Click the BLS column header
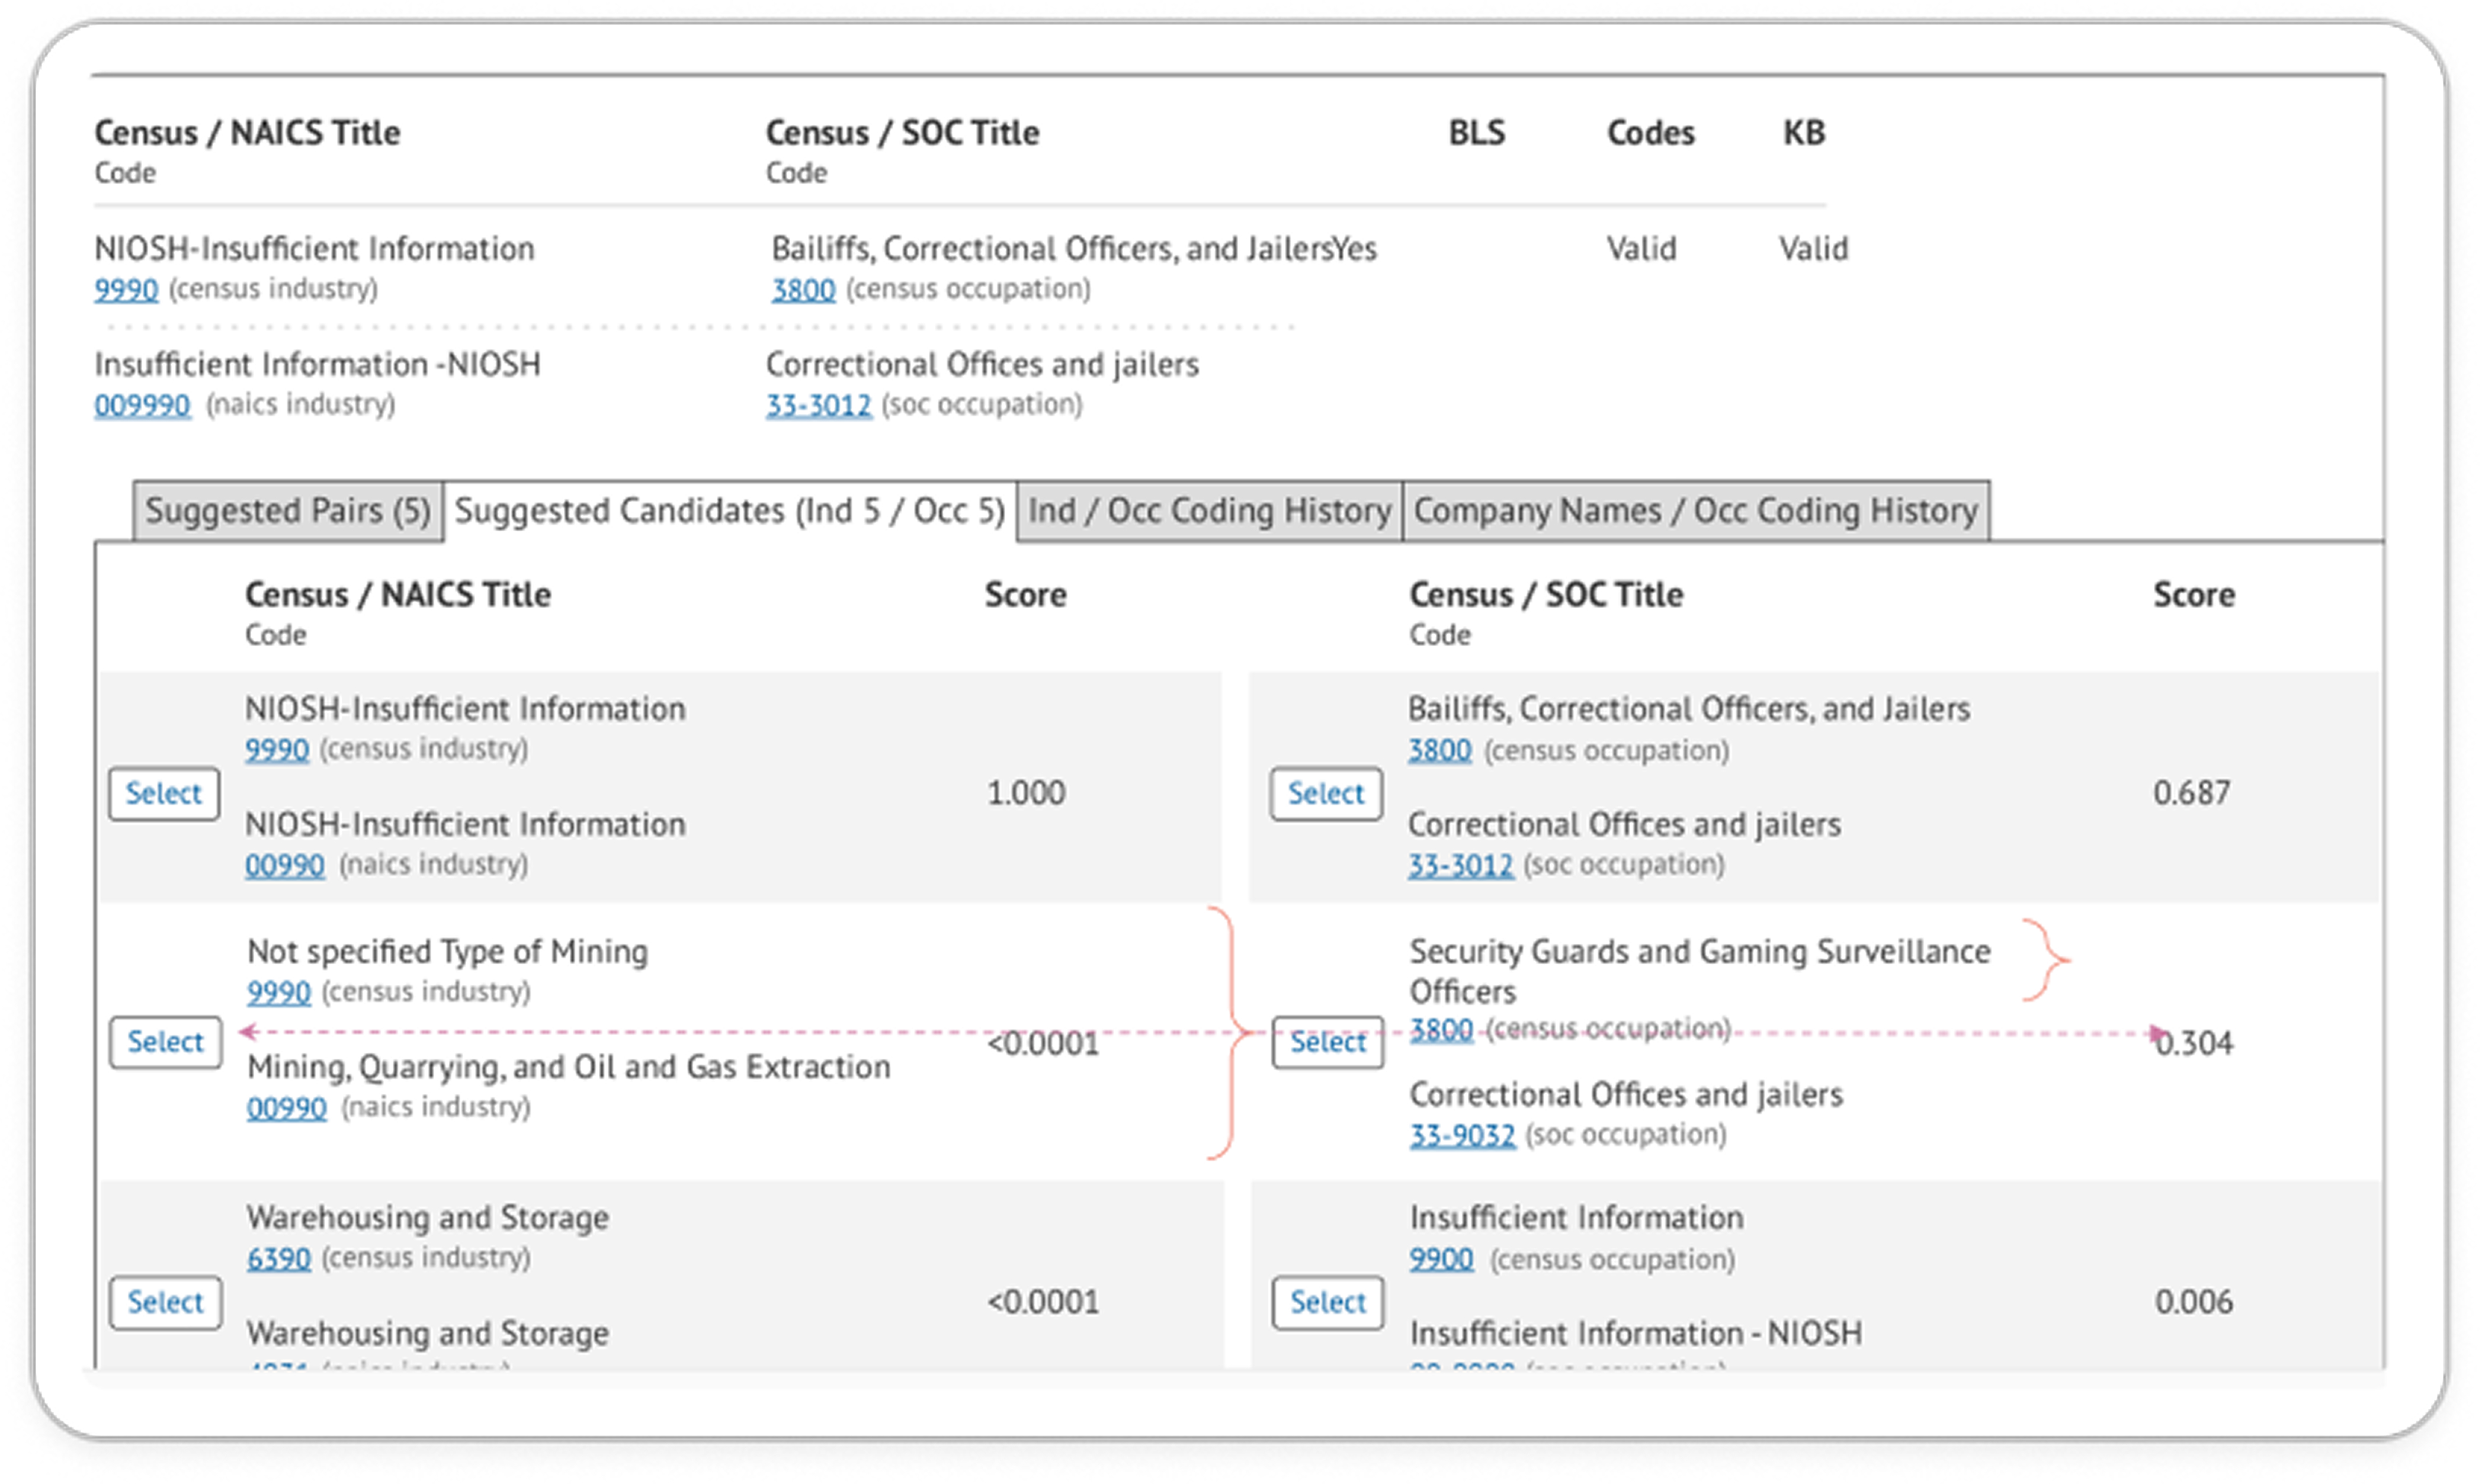The height and width of the screenshot is (1484, 2482). [1477, 133]
